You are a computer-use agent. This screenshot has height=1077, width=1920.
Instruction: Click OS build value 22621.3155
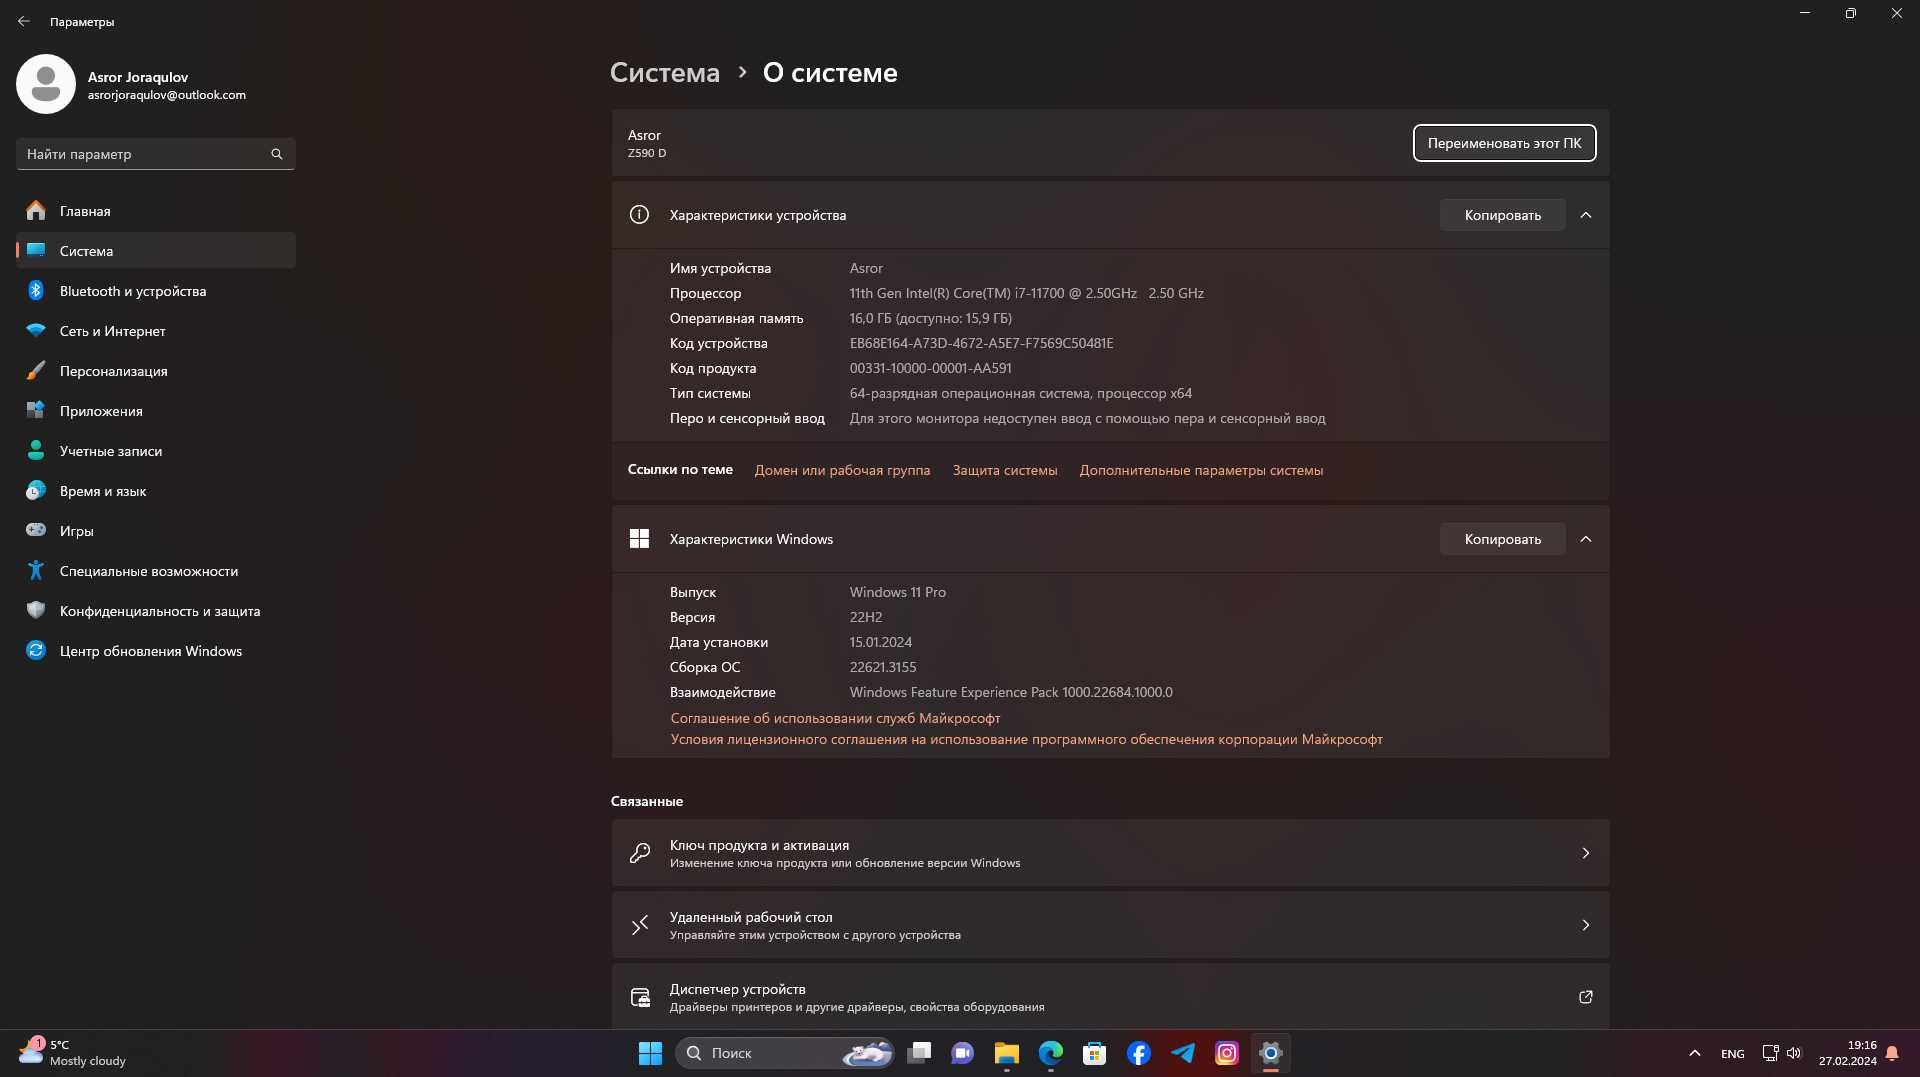click(x=882, y=667)
